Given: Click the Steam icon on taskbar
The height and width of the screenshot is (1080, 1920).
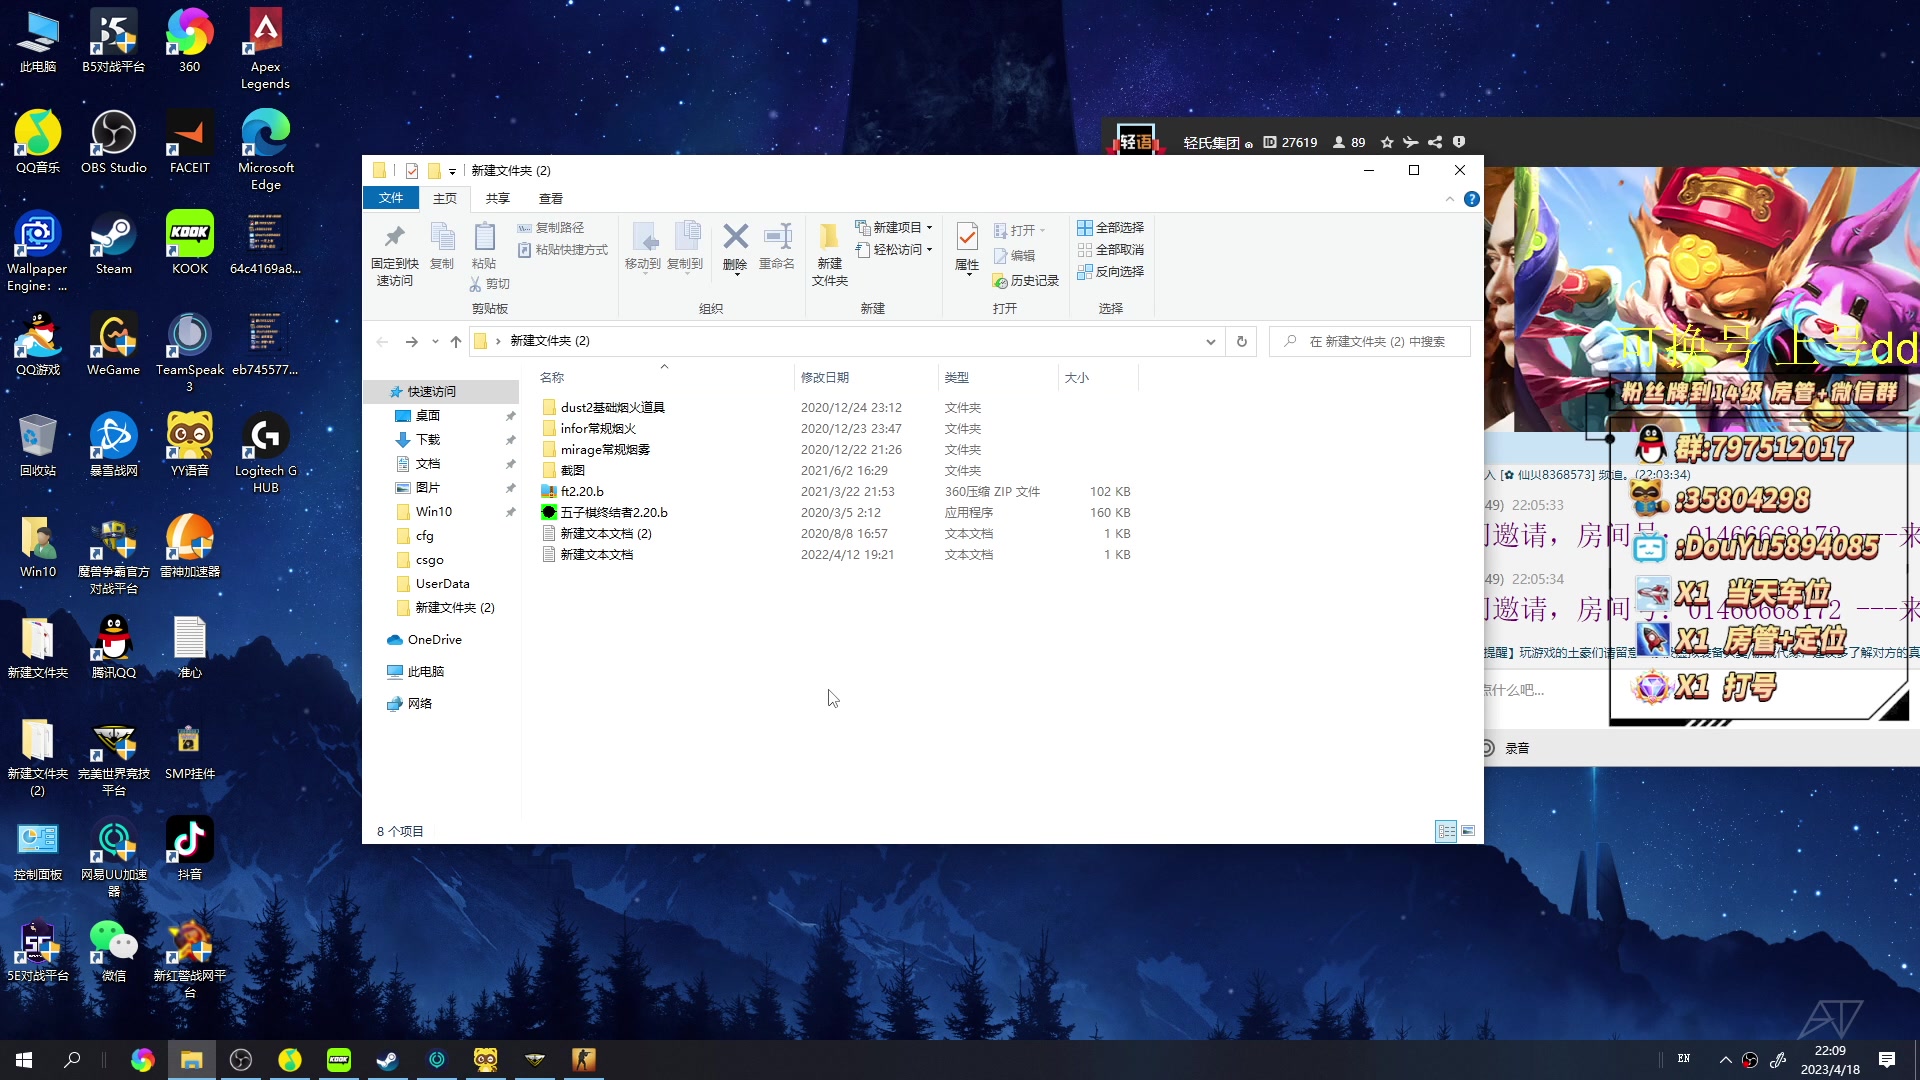Looking at the screenshot, I should (387, 1060).
